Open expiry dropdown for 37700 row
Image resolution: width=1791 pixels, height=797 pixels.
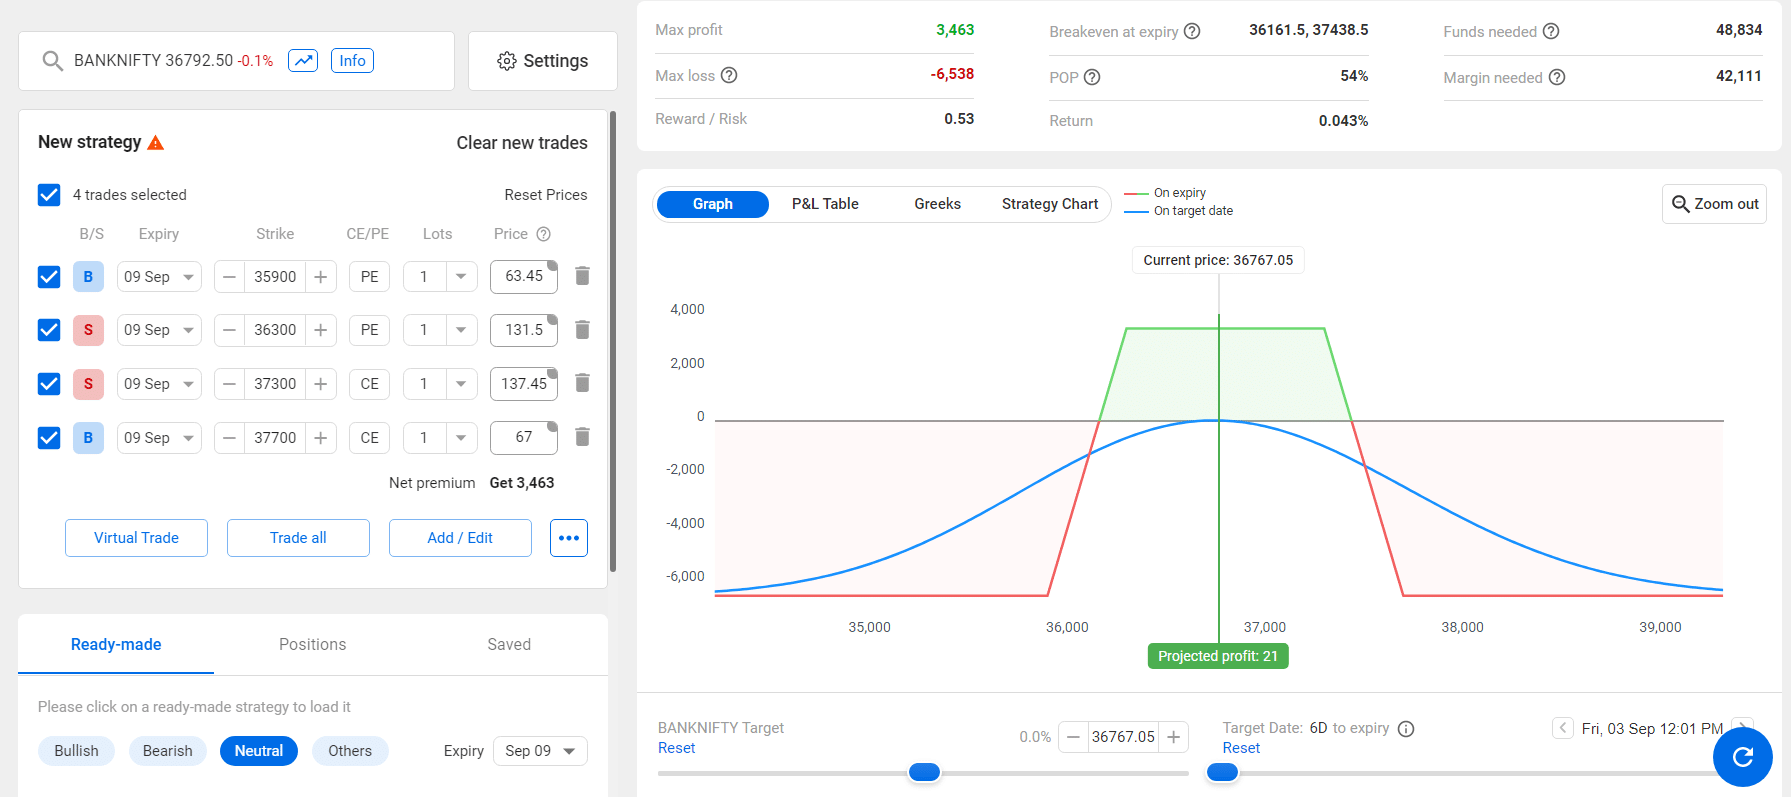pos(159,438)
